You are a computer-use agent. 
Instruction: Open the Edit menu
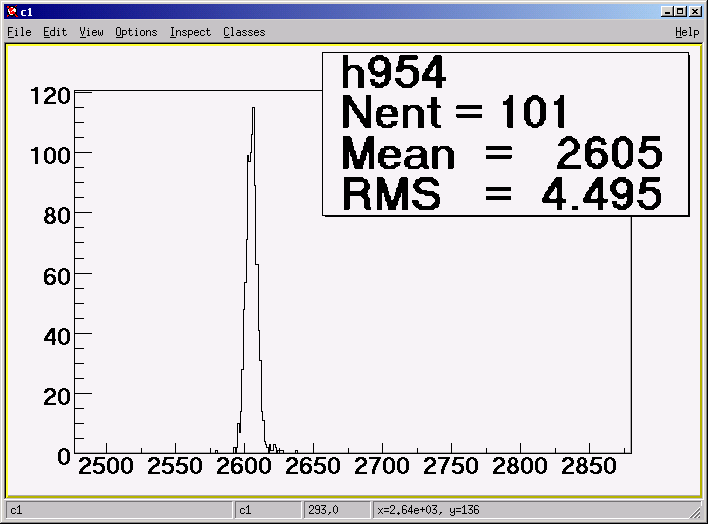(55, 32)
